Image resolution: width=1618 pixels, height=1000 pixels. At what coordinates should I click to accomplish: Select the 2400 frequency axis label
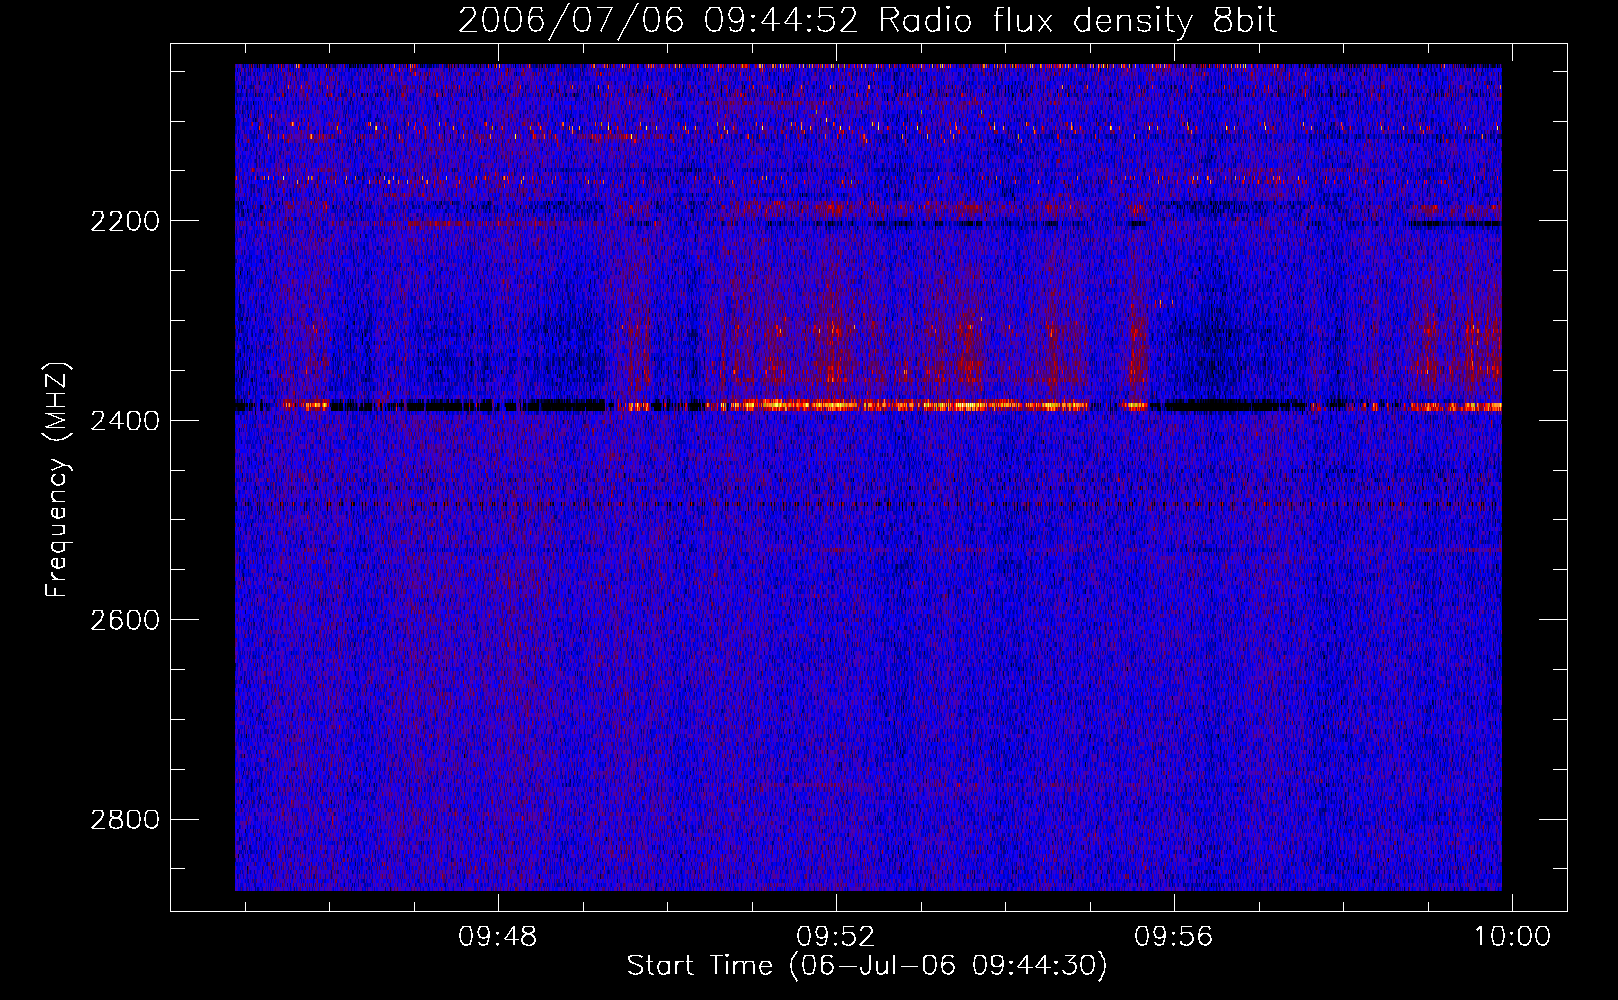coord(125,421)
